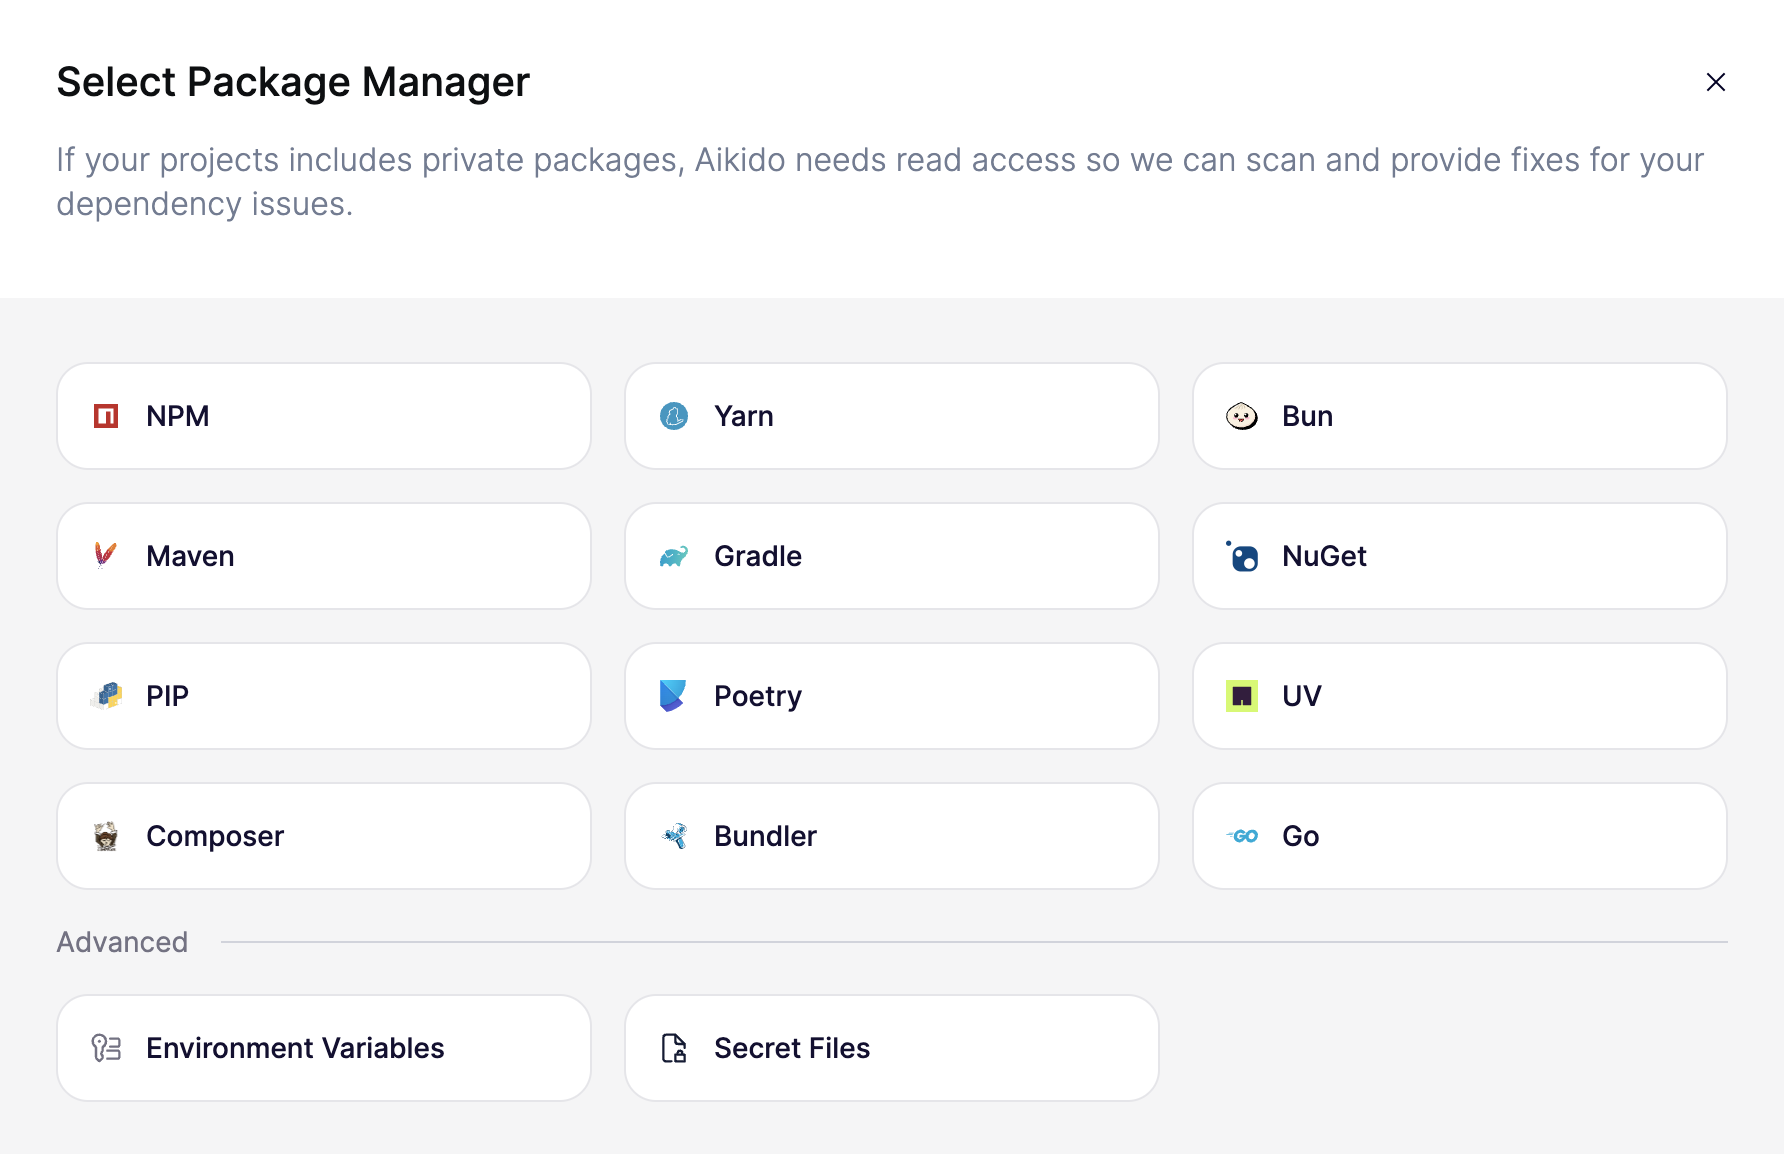Screen dimensions: 1784x1154
Task: Click the Bundler logo icon
Action: [x=674, y=836]
